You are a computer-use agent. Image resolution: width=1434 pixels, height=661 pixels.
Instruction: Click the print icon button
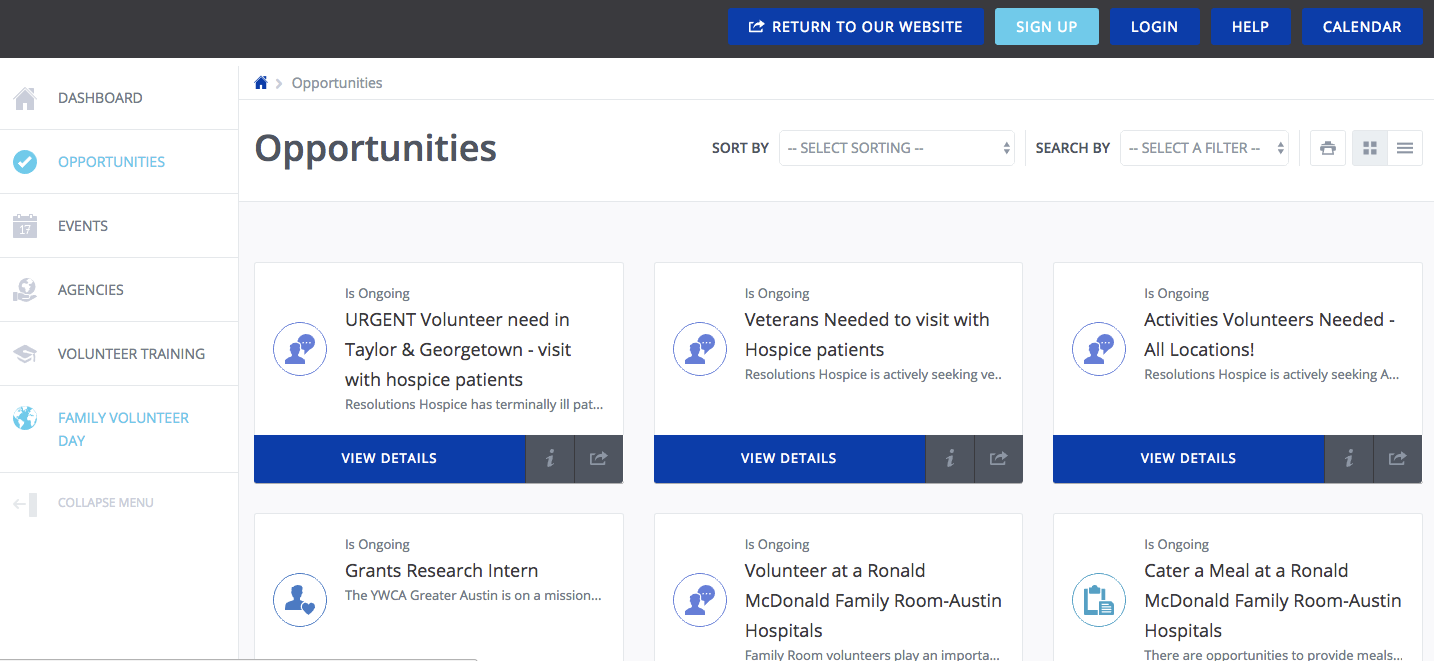pos(1328,148)
